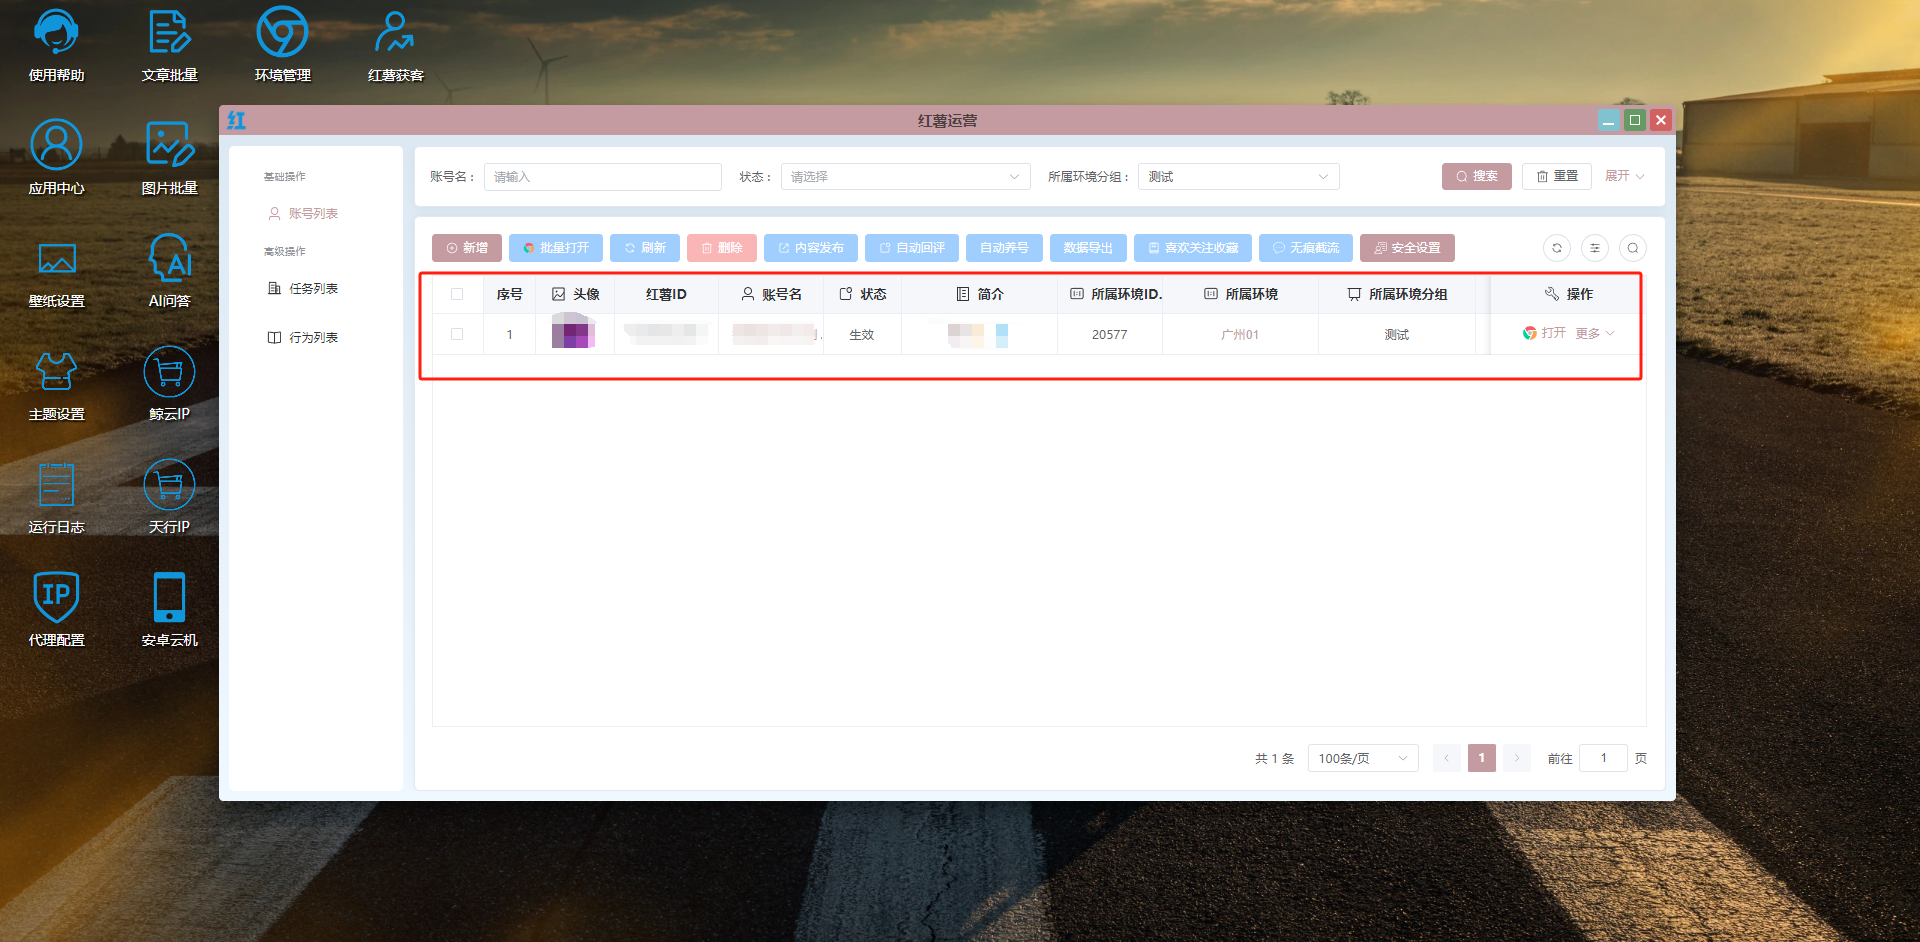The width and height of the screenshot is (1920, 942).
Task: Expand the 更多 menu in row 1
Action: 1595,333
